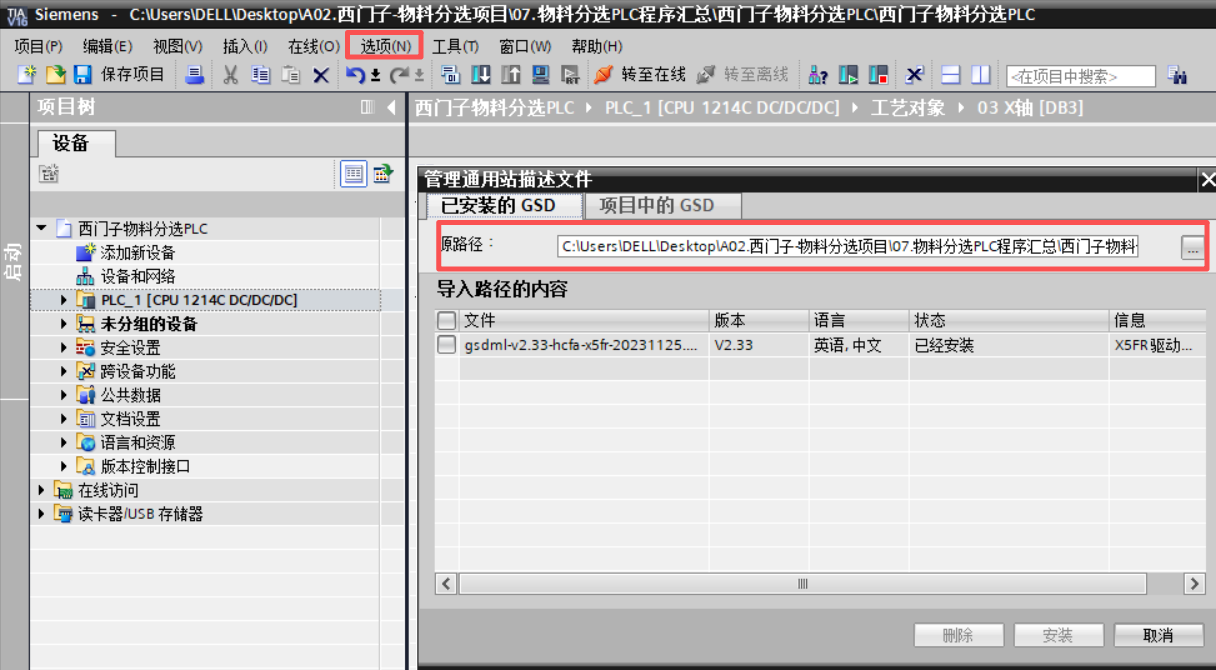Image resolution: width=1216 pixels, height=670 pixels.
Task: Click the Cut scissors icon
Action: (231, 75)
